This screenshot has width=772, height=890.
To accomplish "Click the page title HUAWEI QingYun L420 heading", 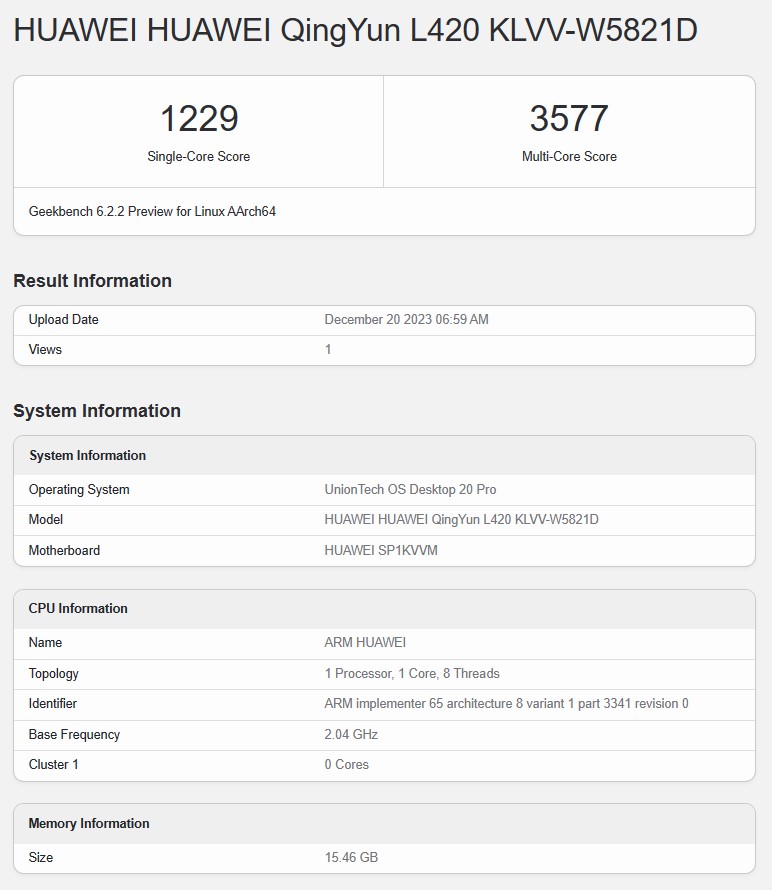I will pyautogui.click(x=355, y=31).
